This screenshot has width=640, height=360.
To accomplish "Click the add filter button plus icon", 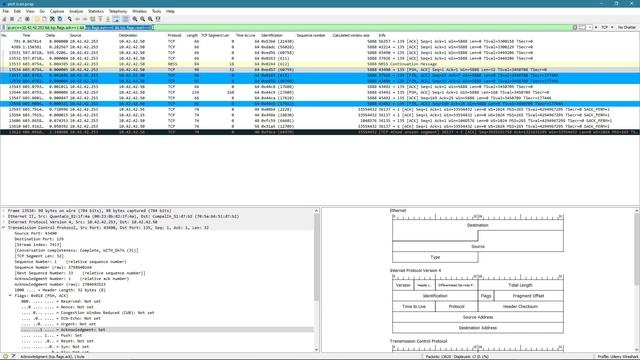I will (x=596, y=27).
